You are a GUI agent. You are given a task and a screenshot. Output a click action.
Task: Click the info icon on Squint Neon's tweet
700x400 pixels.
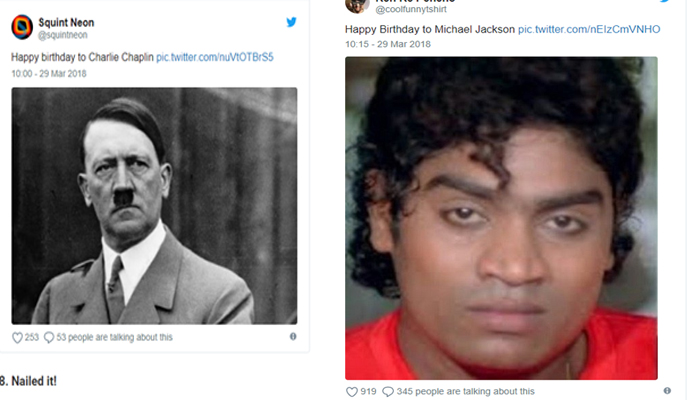point(293,337)
